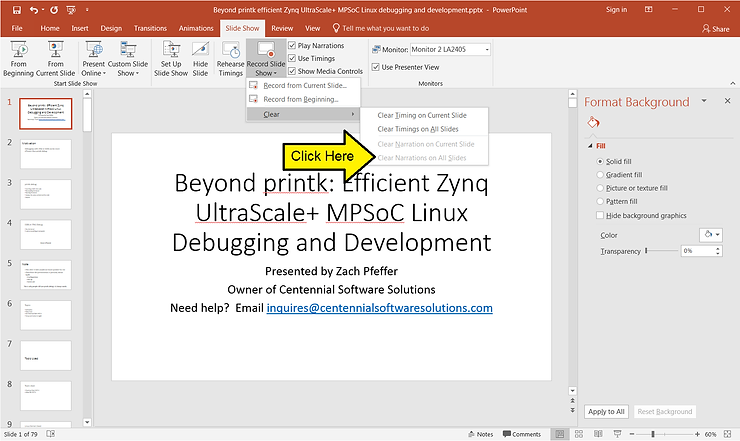Image resolution: width=740 pixels, height=441 pixels.
Task: Uncheck Play Narrations checkbox
Action: pyautogui.click(x=292, y=46)
